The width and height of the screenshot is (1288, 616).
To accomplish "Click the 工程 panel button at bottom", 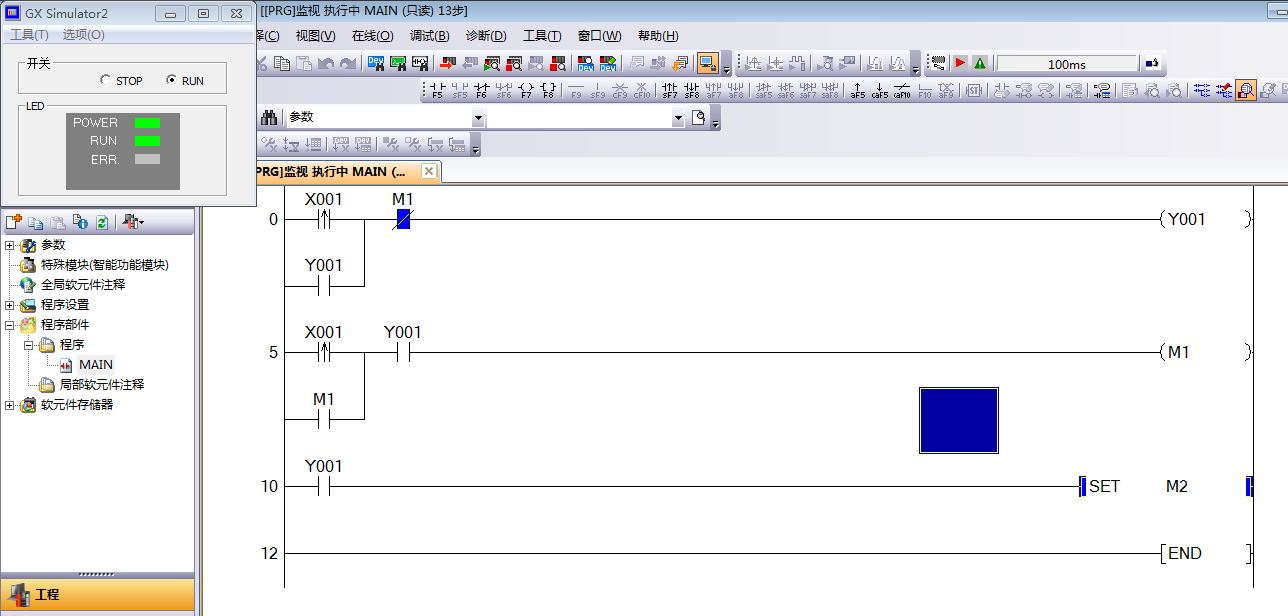I will coord(97,594).
